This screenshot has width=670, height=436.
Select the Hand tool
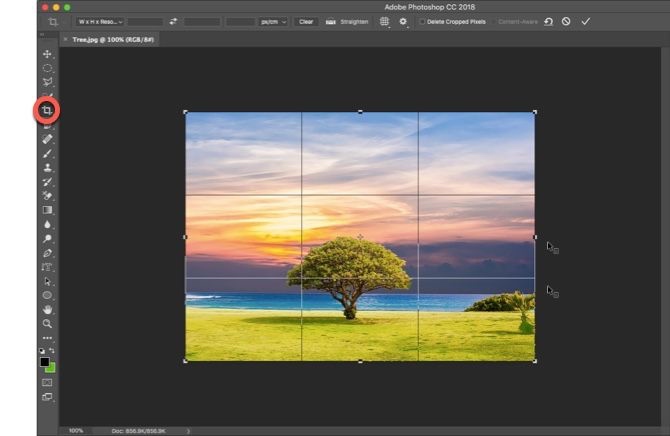pyautogui.click(x=47, y=309)
